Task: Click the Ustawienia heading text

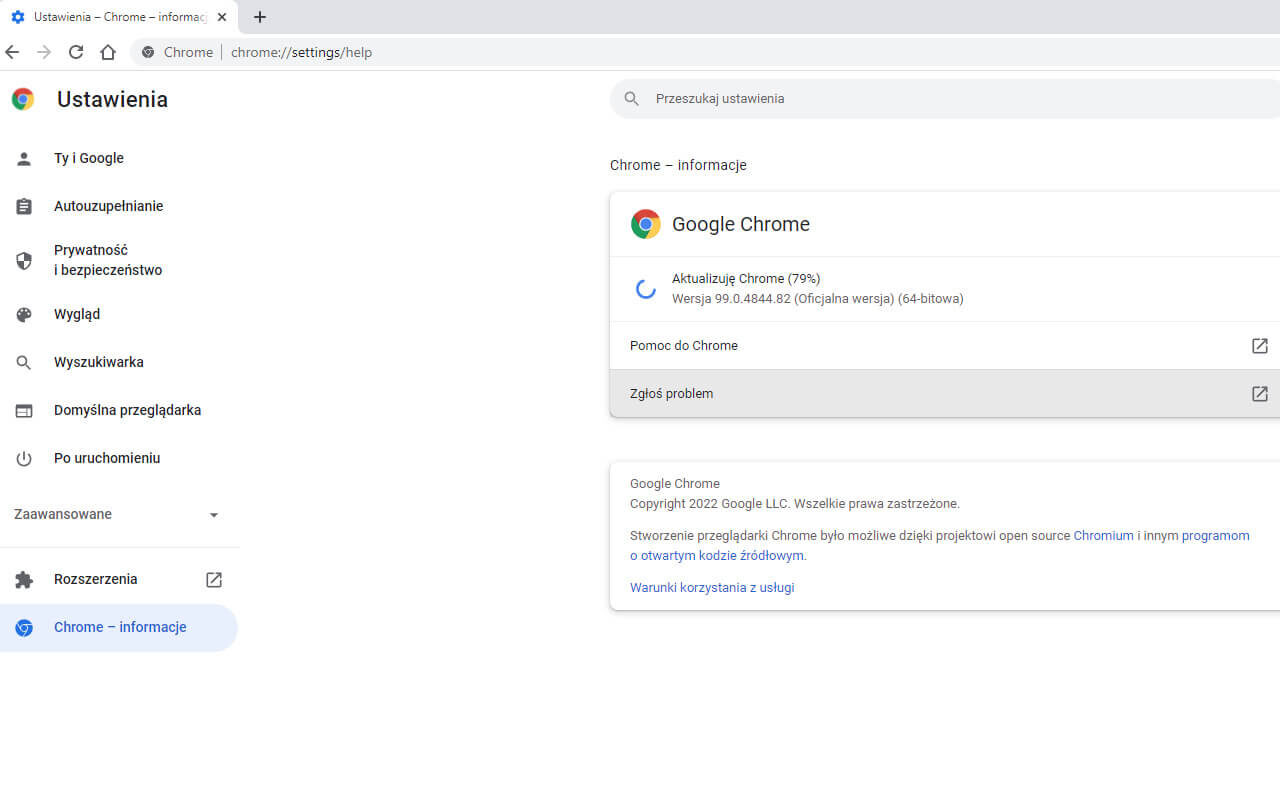Action: [112, 99]
